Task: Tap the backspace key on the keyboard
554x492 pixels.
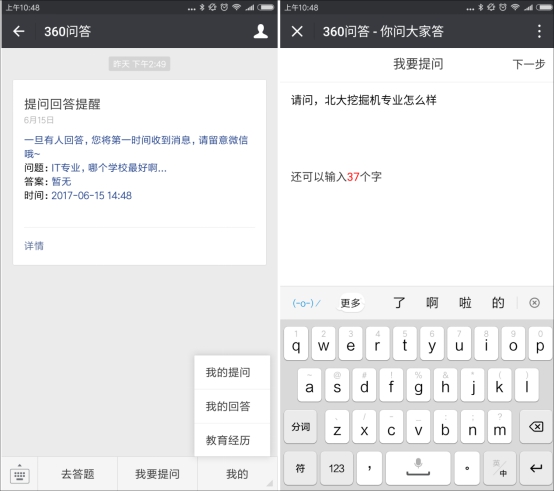Action: (x=536, y=427)
